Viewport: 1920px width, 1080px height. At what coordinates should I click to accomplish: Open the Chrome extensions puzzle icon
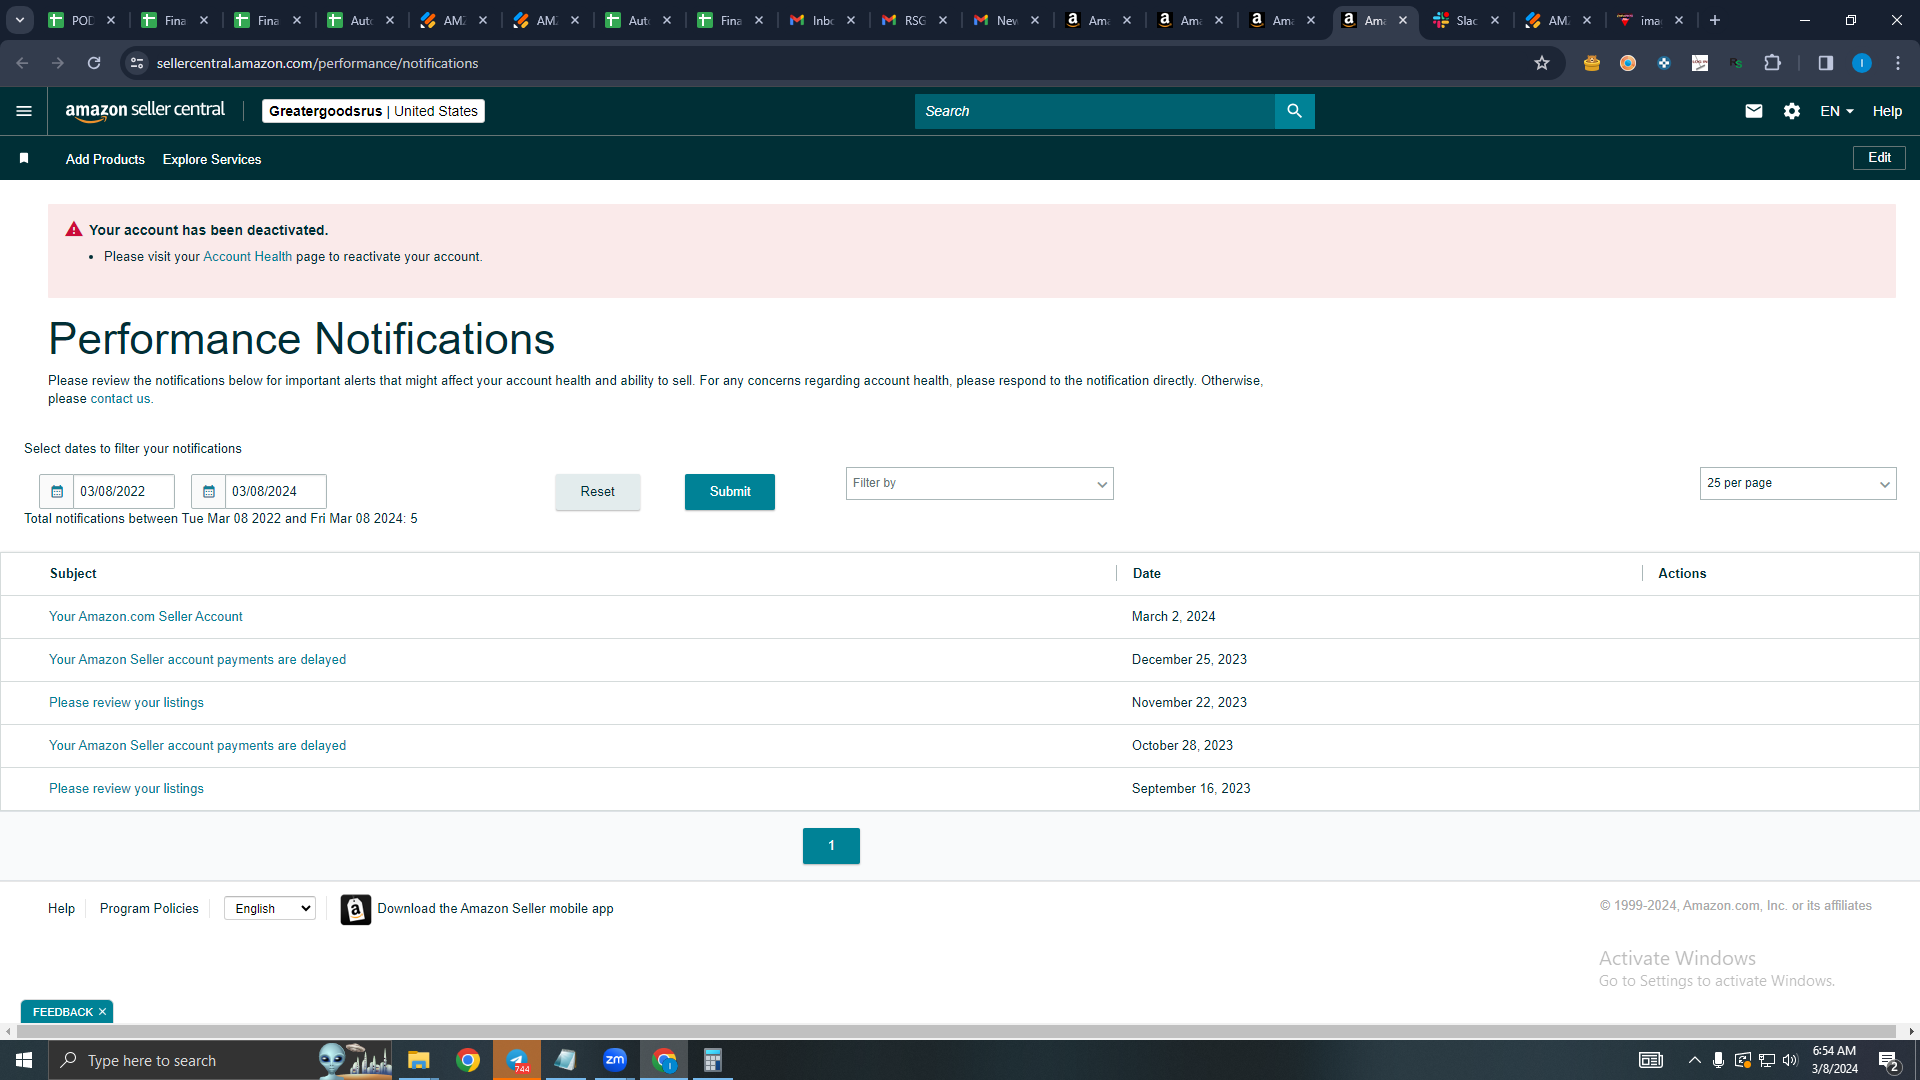(x=1772, y=63)
